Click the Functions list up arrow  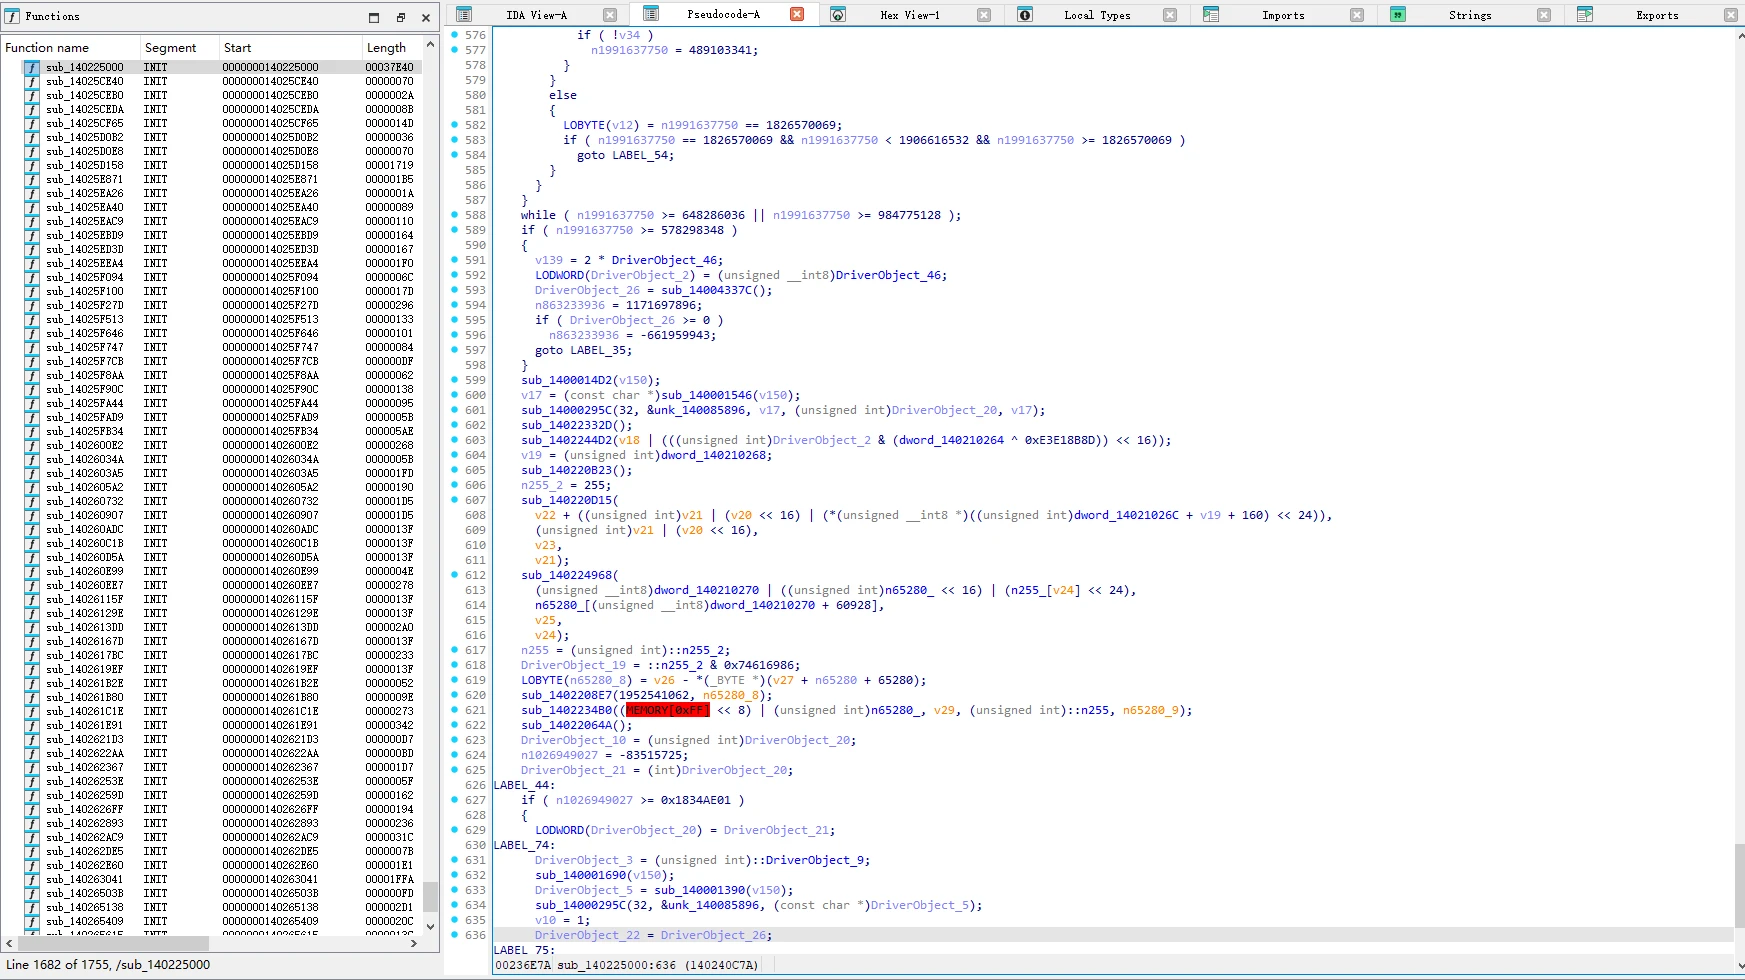(x=431, y=45)
